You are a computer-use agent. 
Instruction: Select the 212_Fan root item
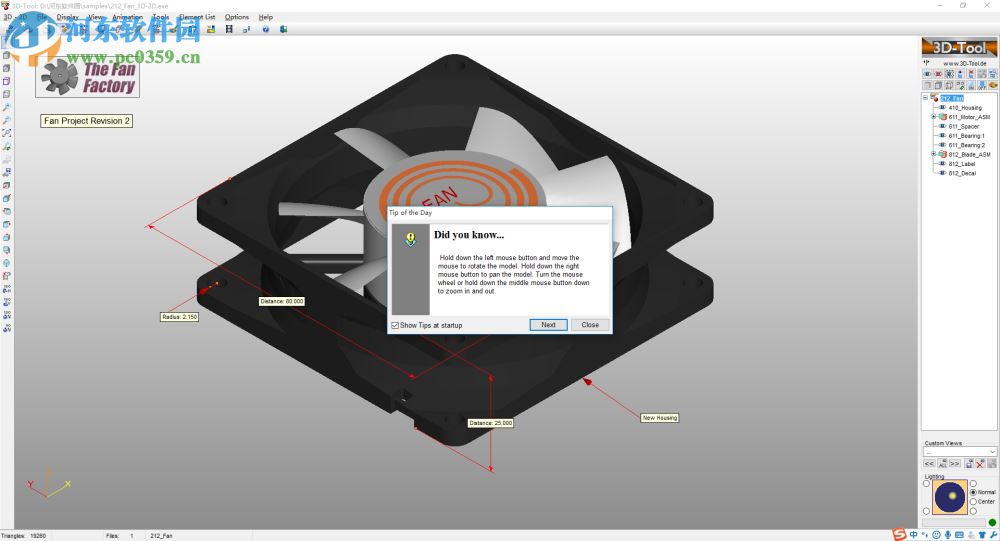(952, 98)
